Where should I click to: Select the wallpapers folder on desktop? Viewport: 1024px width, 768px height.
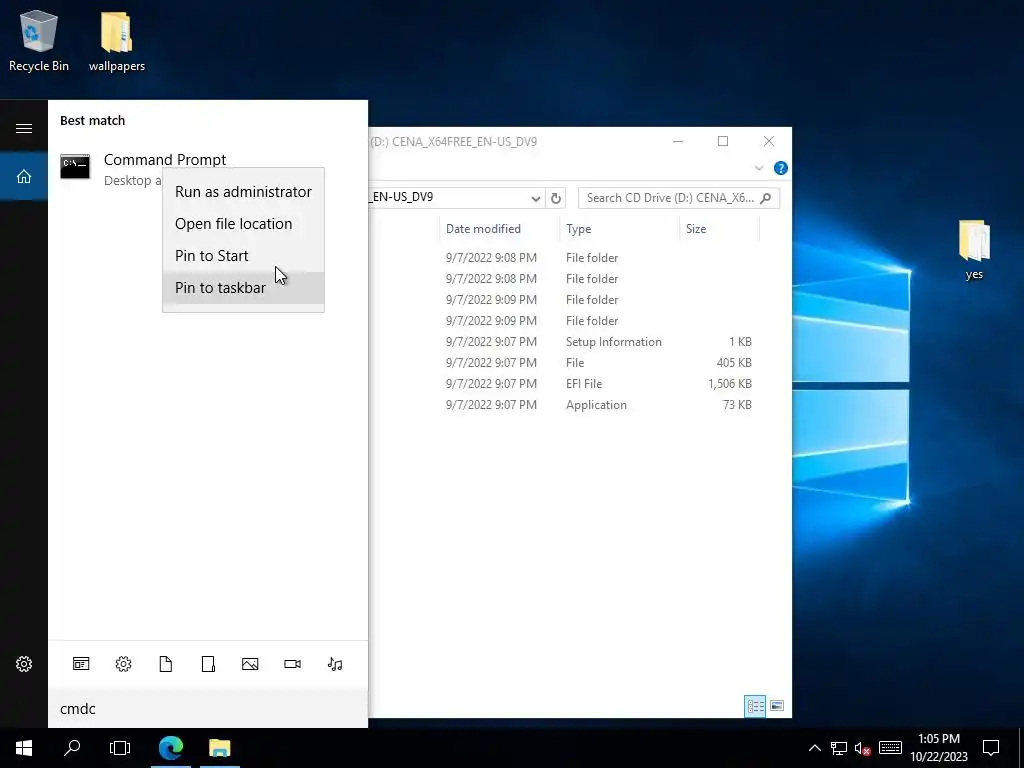116,40
